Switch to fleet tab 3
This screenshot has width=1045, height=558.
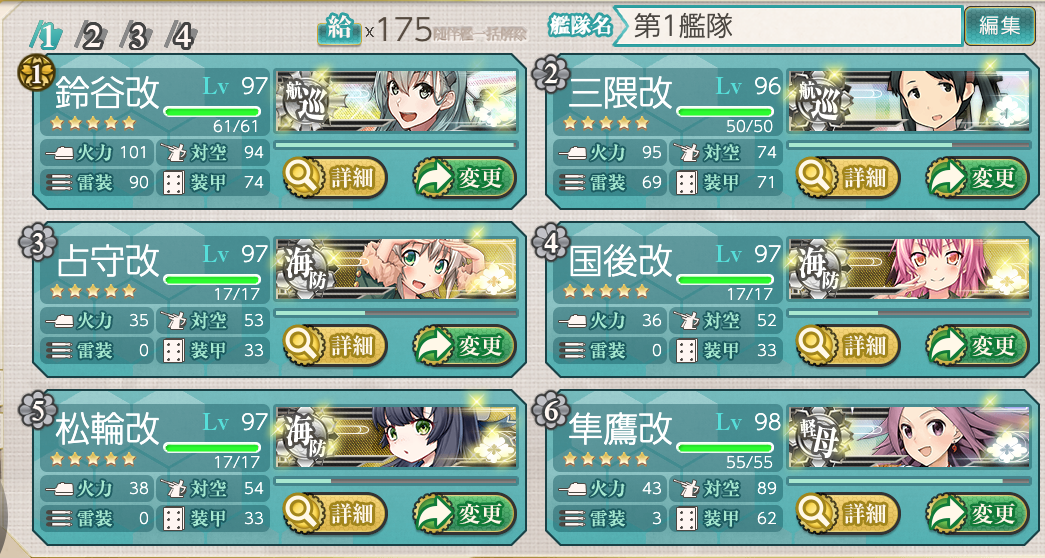tap(136, 36)
